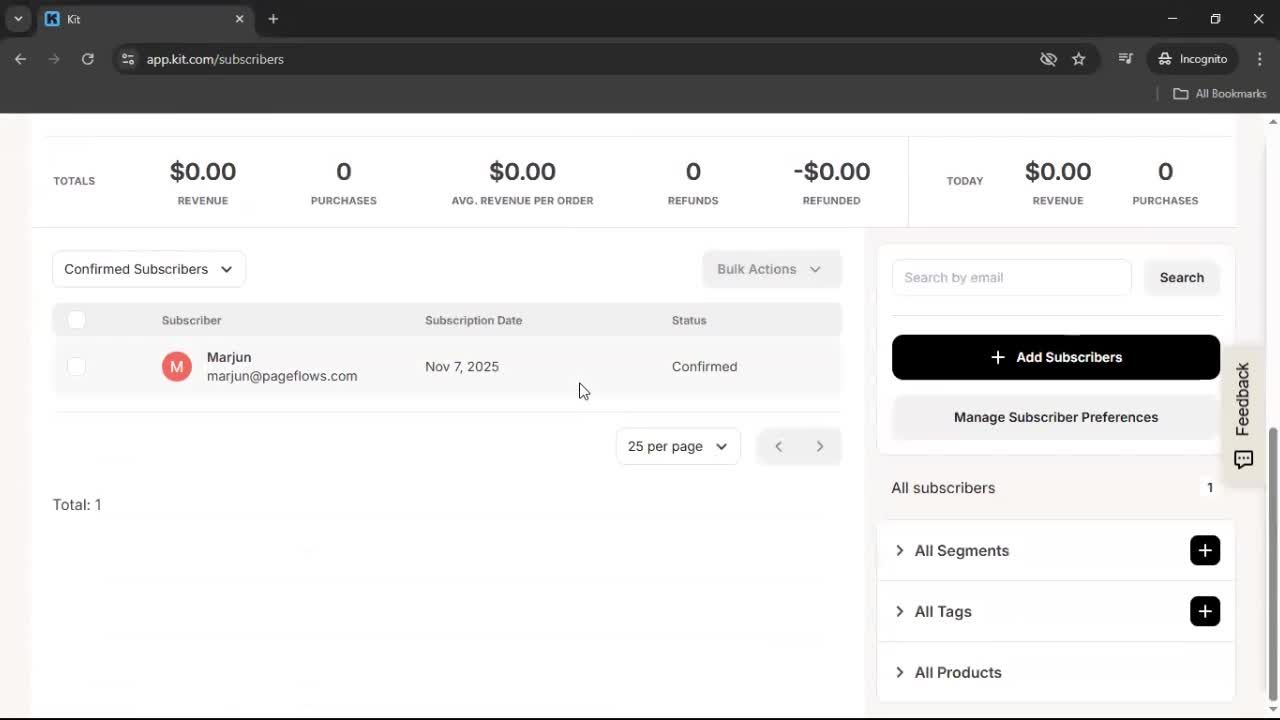Open the Confirmed Subscribers filter dropdown
Viewport: 1280px width, 720px height.
pos(148,269)
